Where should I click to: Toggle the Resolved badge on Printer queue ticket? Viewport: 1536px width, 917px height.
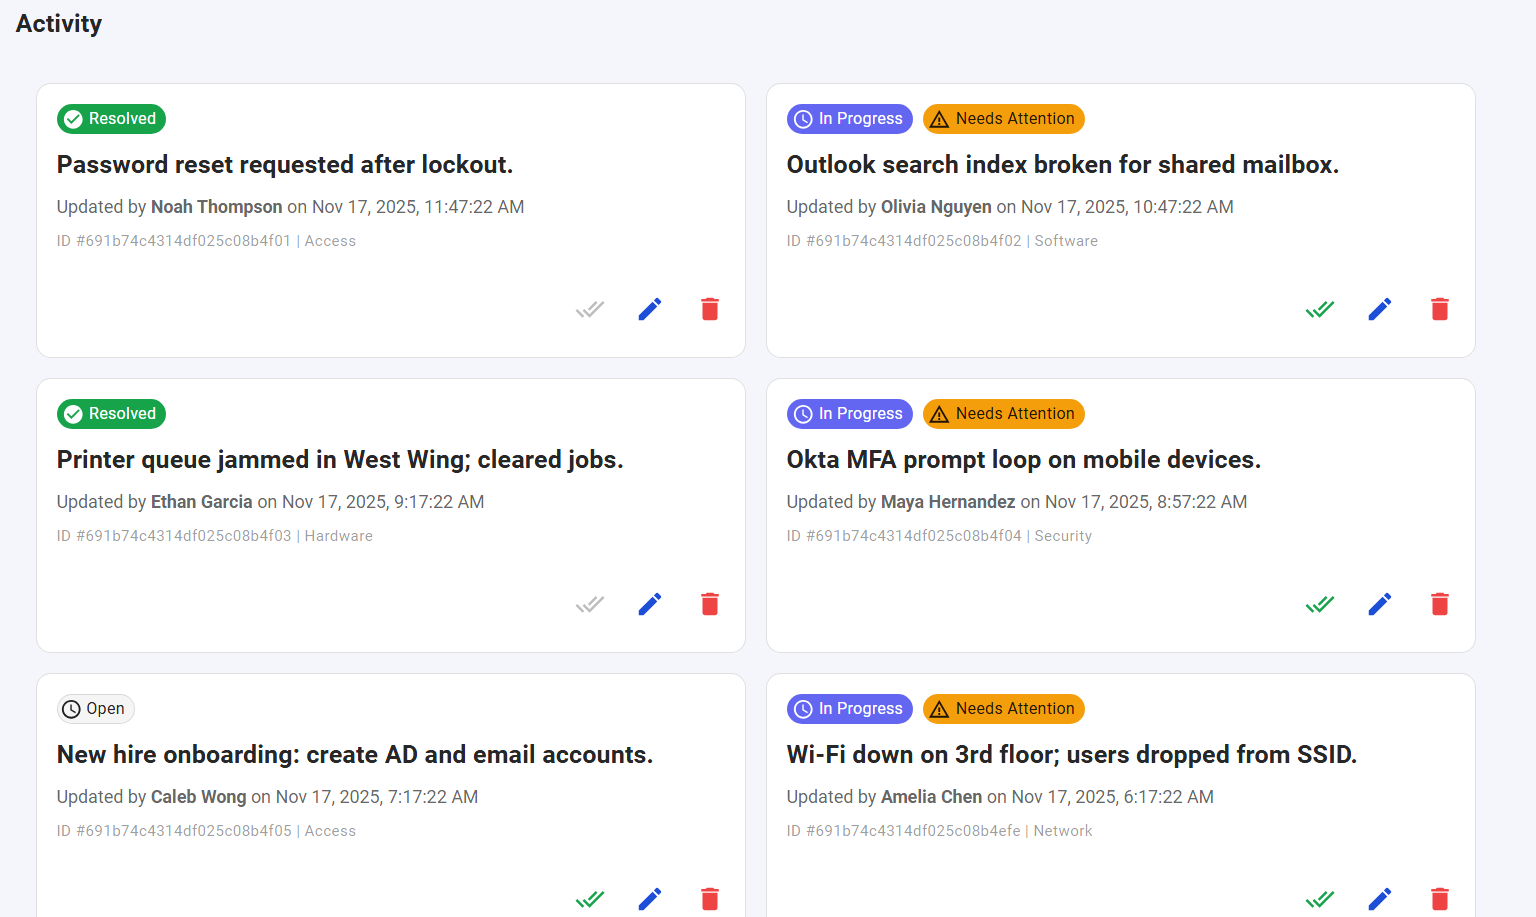(111, 413)
